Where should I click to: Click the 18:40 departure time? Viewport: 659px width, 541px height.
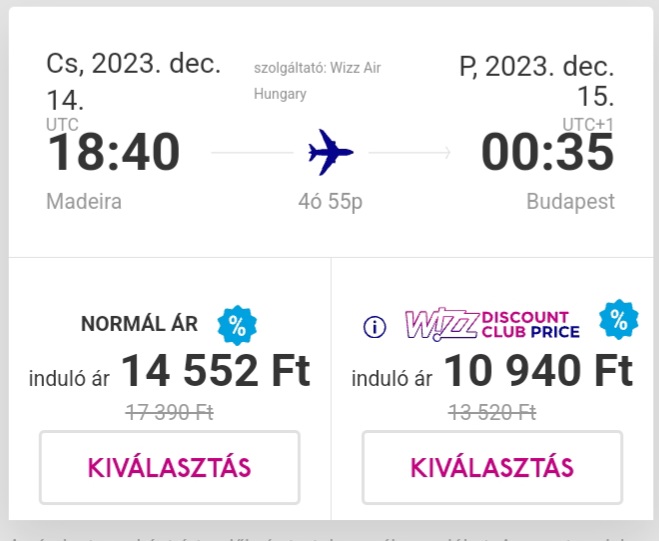pyautogui.click(x=113, y=152)
